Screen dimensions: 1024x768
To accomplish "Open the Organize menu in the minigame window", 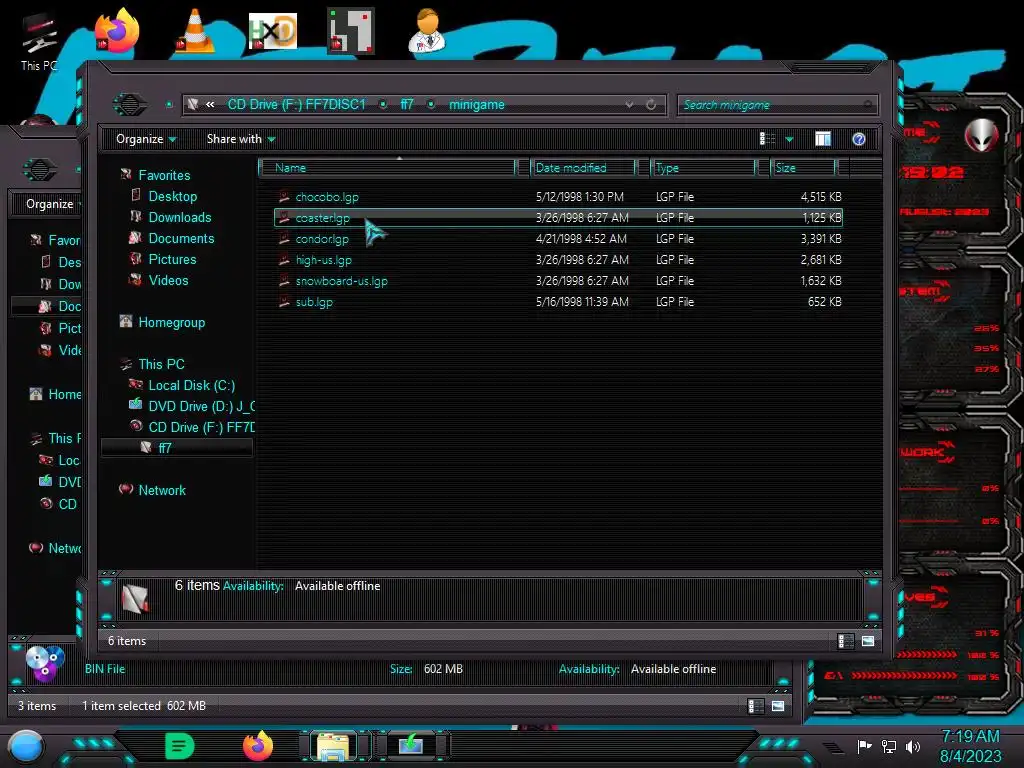I will point(146,139).
